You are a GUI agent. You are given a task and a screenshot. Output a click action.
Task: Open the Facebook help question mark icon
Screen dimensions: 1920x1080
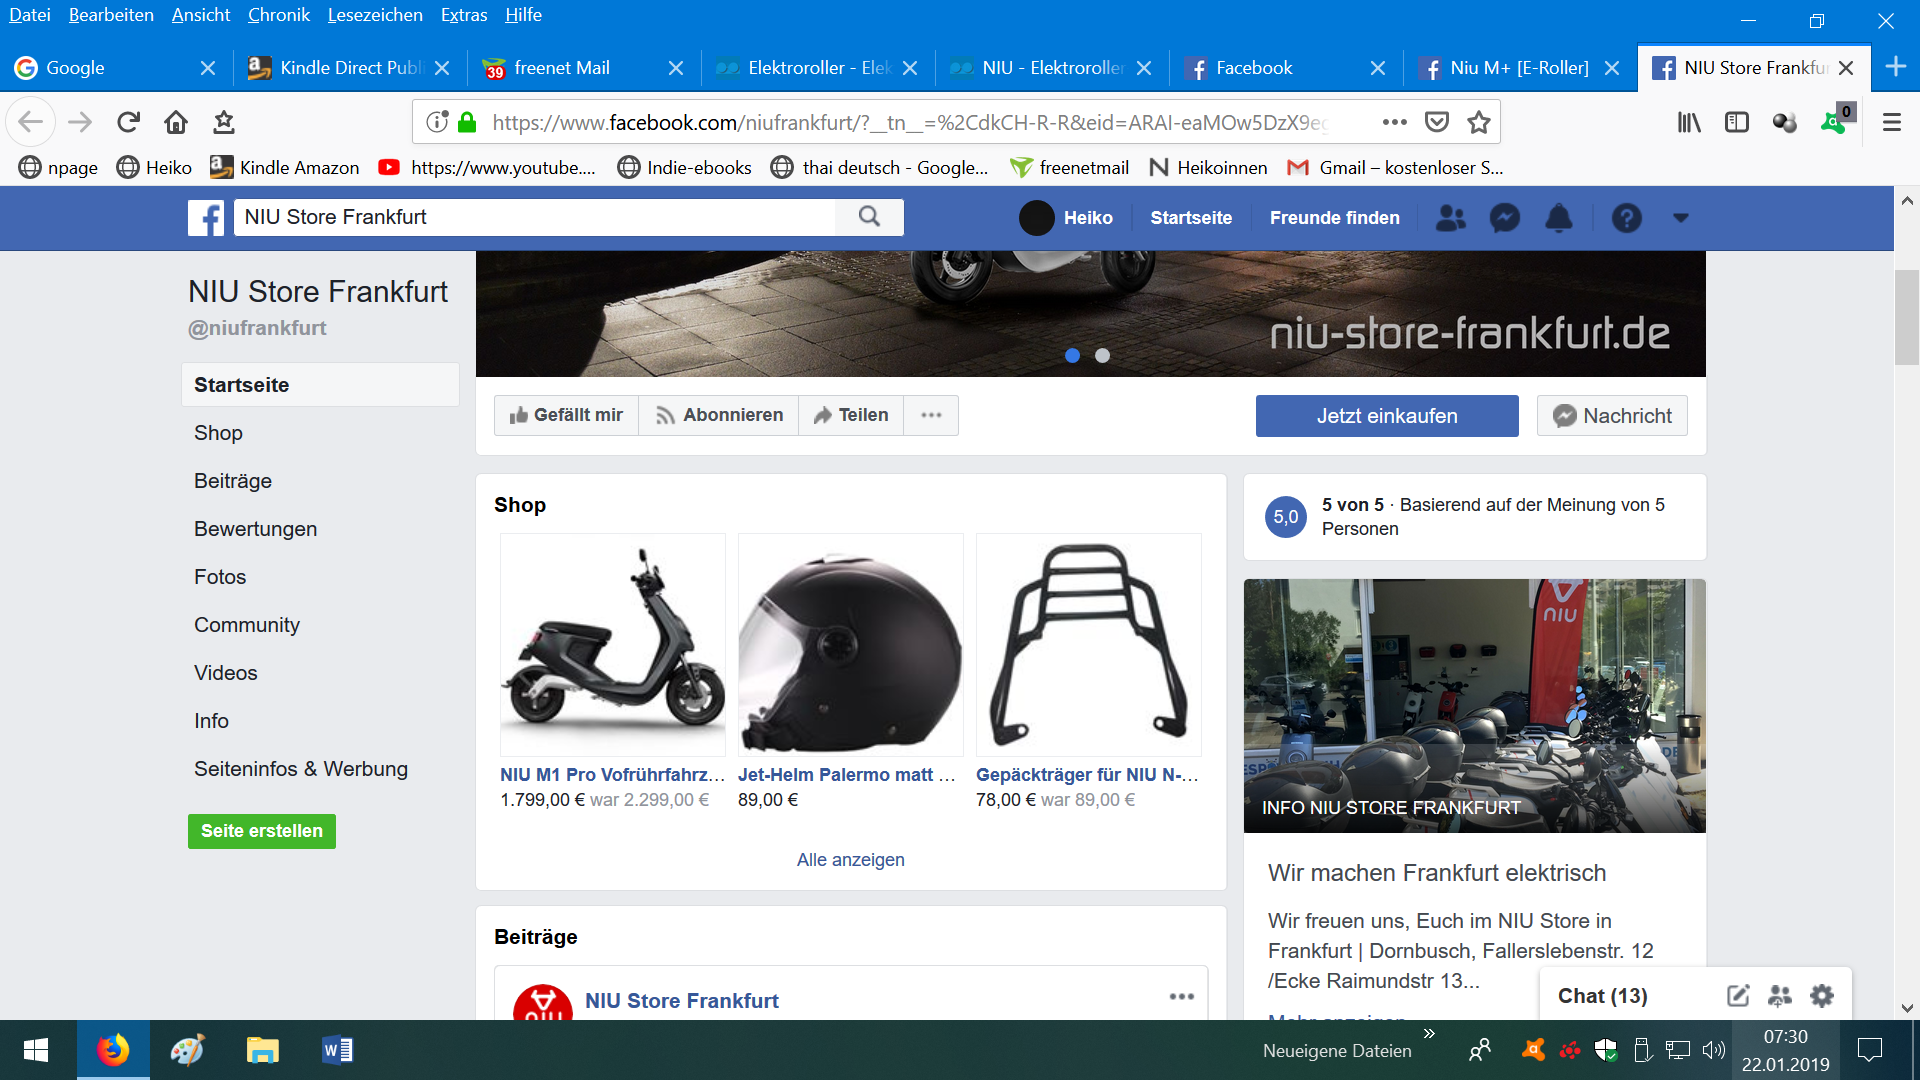(x=1626, y=218)
